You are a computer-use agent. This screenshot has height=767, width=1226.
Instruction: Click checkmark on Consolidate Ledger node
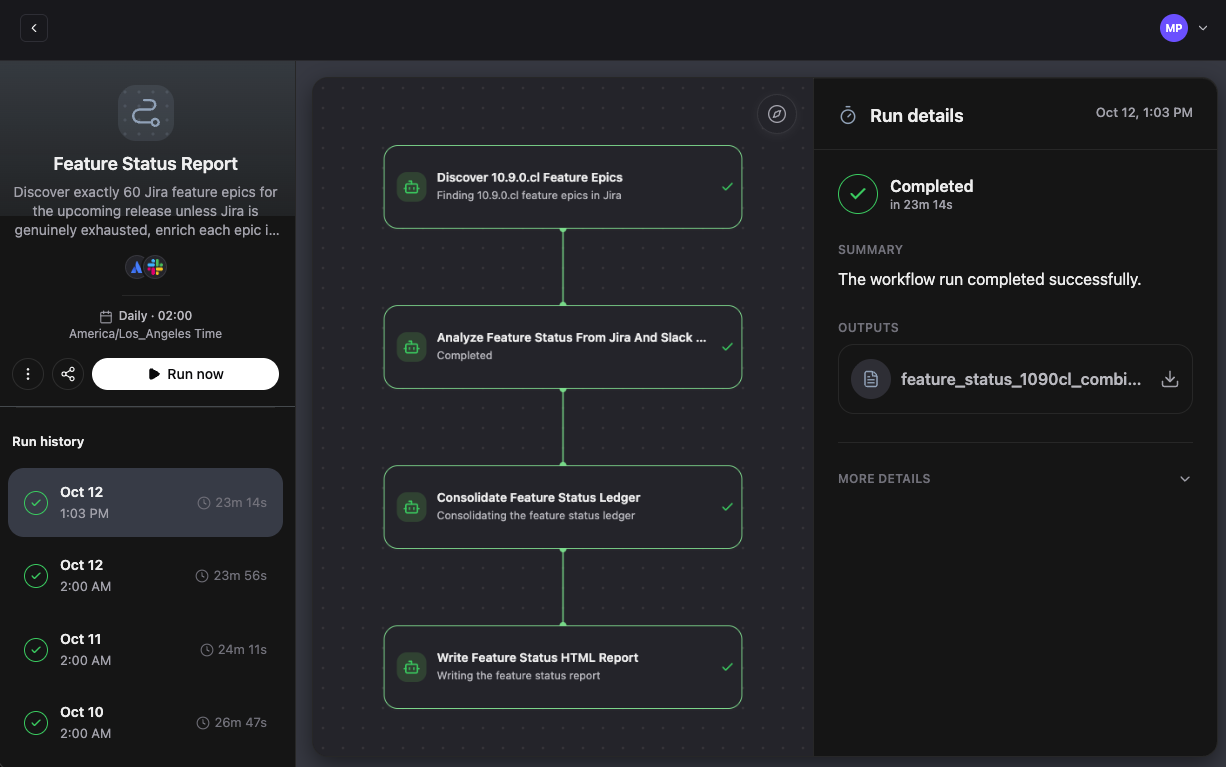click(727, 507)
